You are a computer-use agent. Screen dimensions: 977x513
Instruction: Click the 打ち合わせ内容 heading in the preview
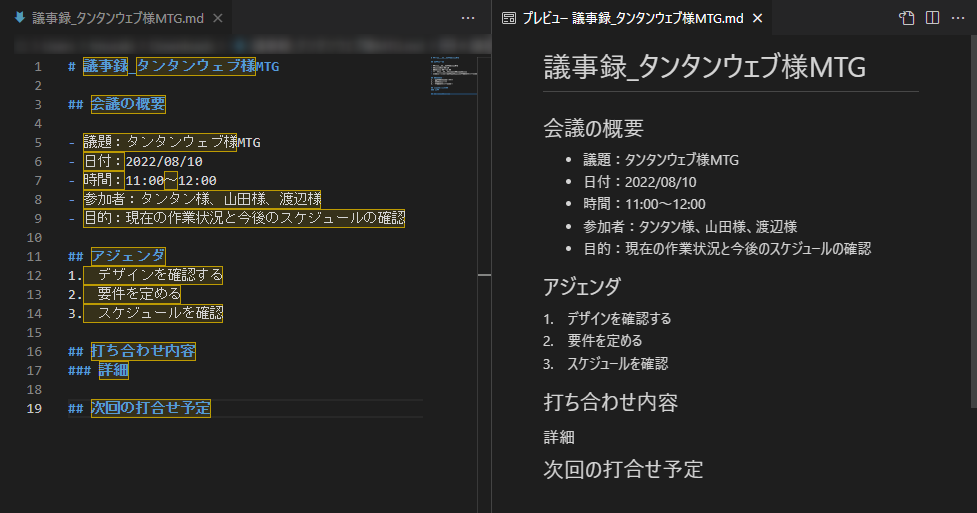click(x=611, y=402)
